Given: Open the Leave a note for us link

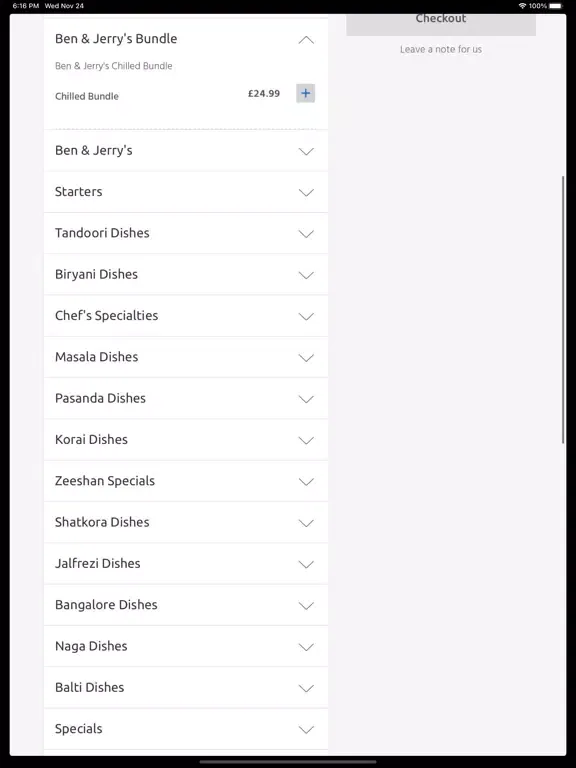Looking at the screenshot, I should [x=441, y=49].
